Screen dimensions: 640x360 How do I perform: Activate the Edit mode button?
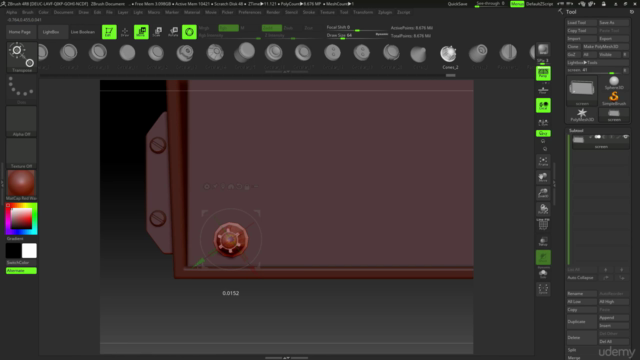109,32
